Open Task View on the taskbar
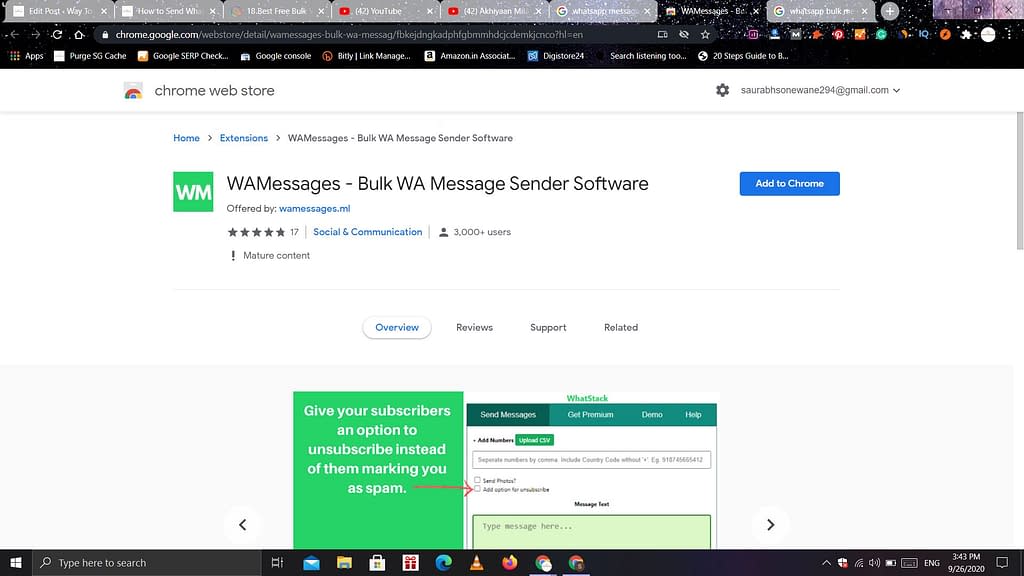 (277, 562)
